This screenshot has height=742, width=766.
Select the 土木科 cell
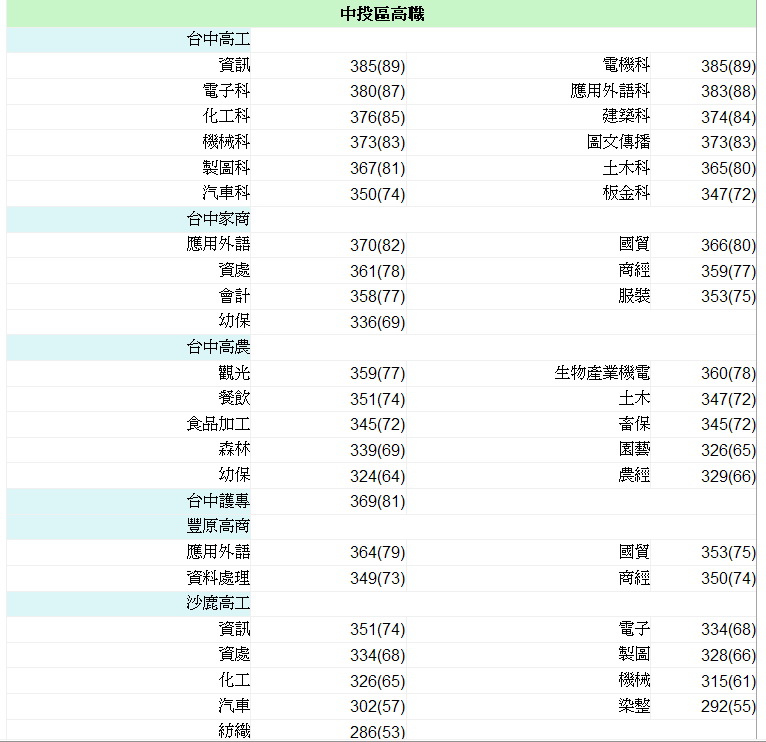[626, 168]
